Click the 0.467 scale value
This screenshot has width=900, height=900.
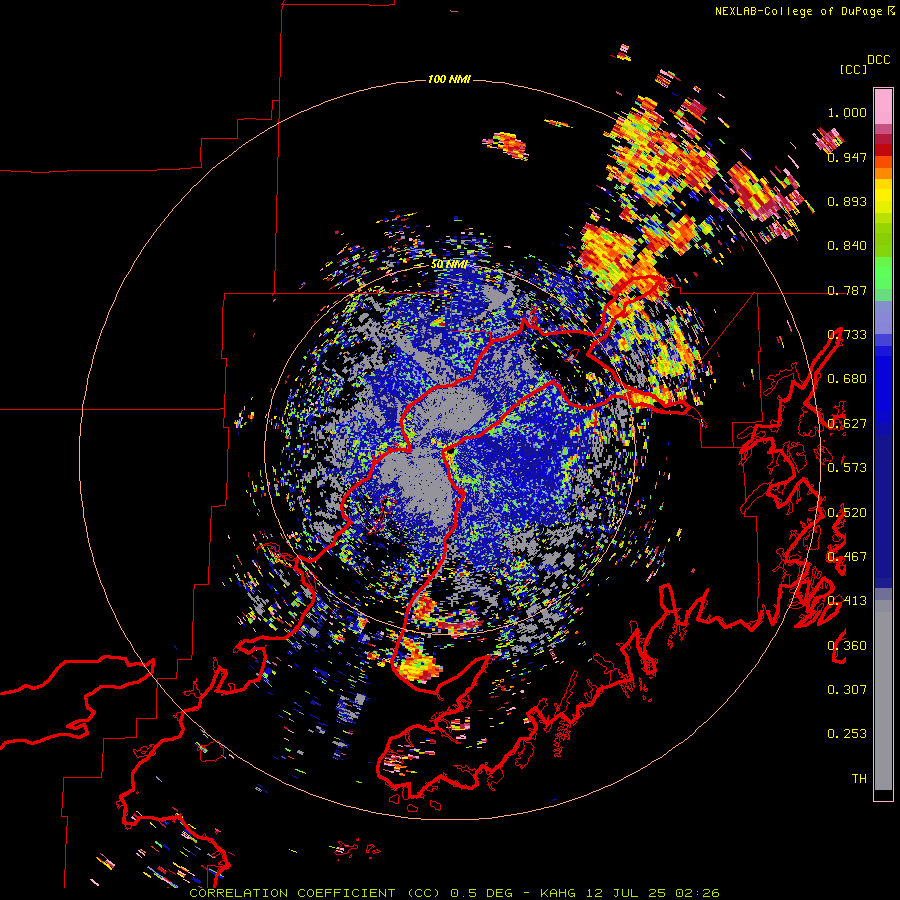pos(847,557)
